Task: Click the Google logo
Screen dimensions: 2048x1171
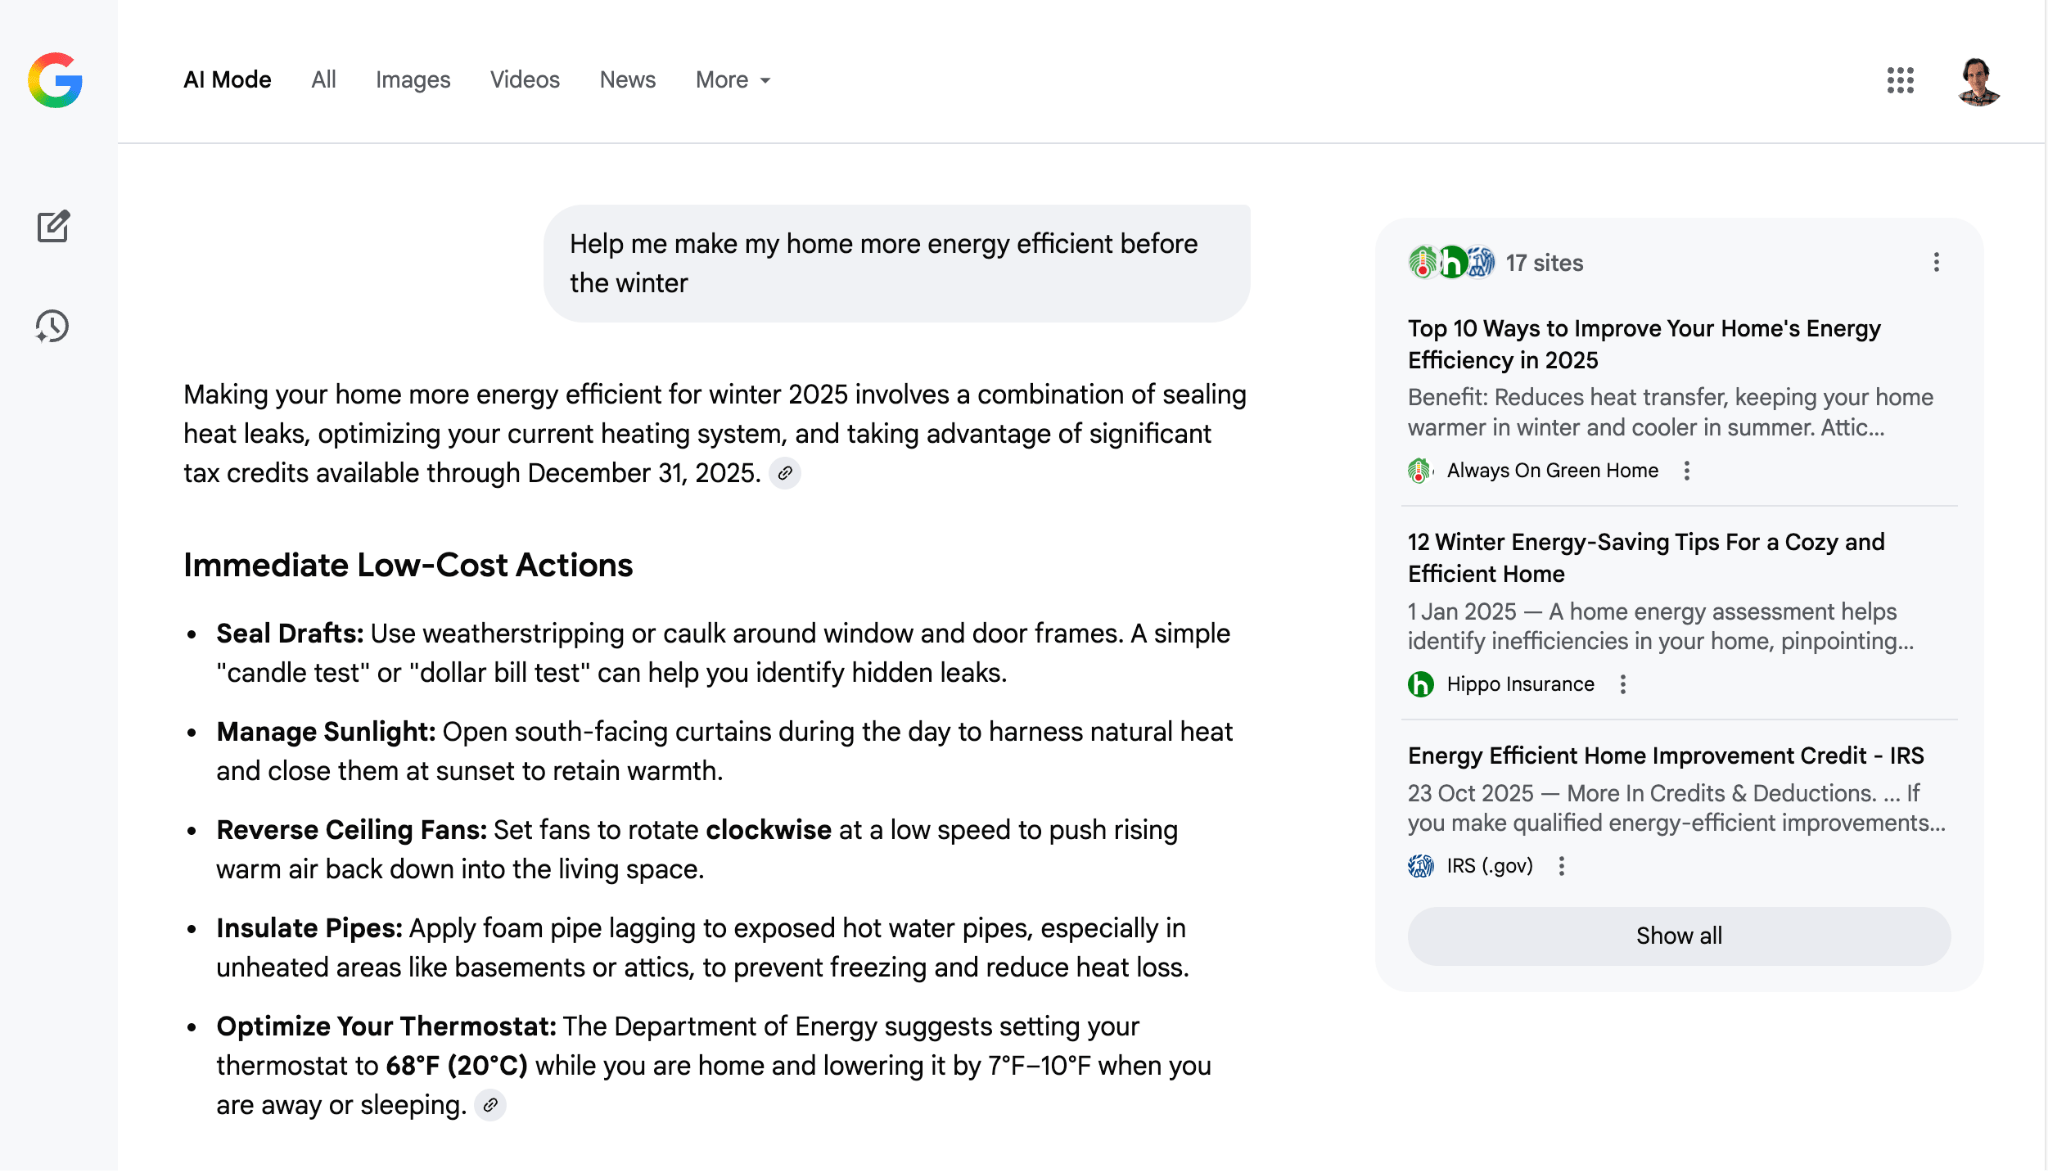Action: click(55, 81)
